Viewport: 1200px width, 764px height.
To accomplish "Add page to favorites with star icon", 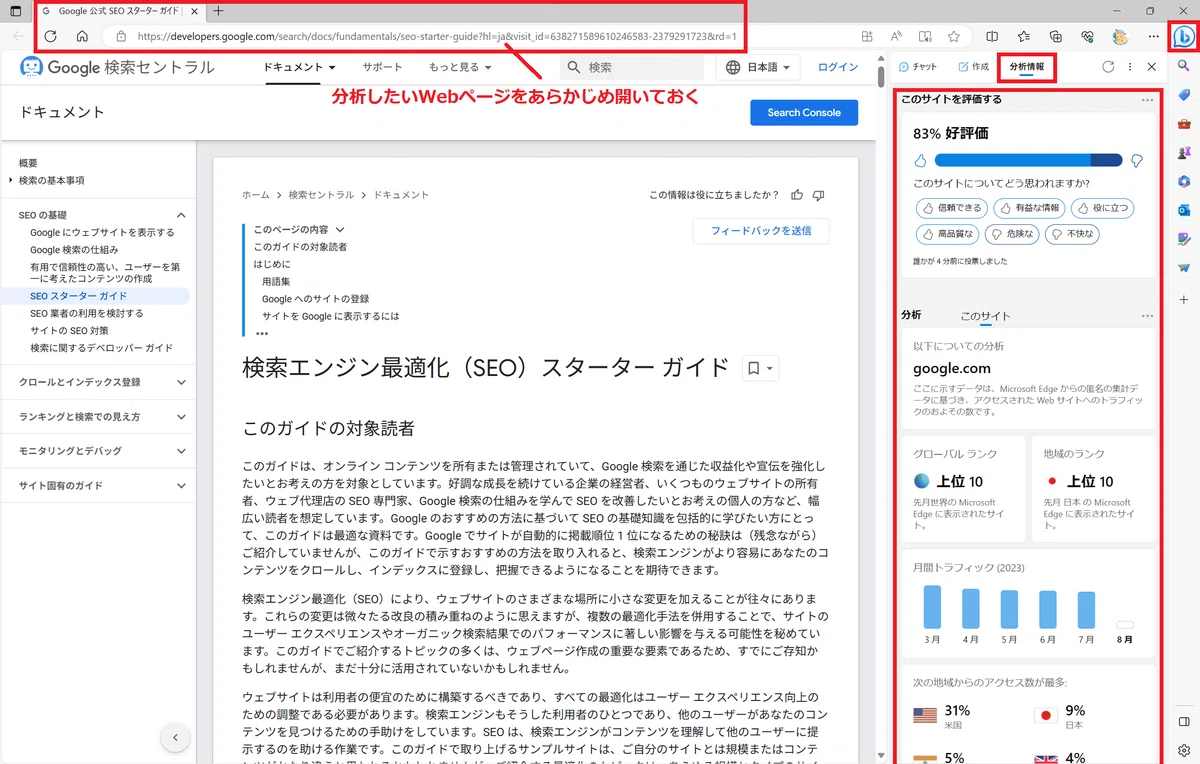I will (954, 36).
